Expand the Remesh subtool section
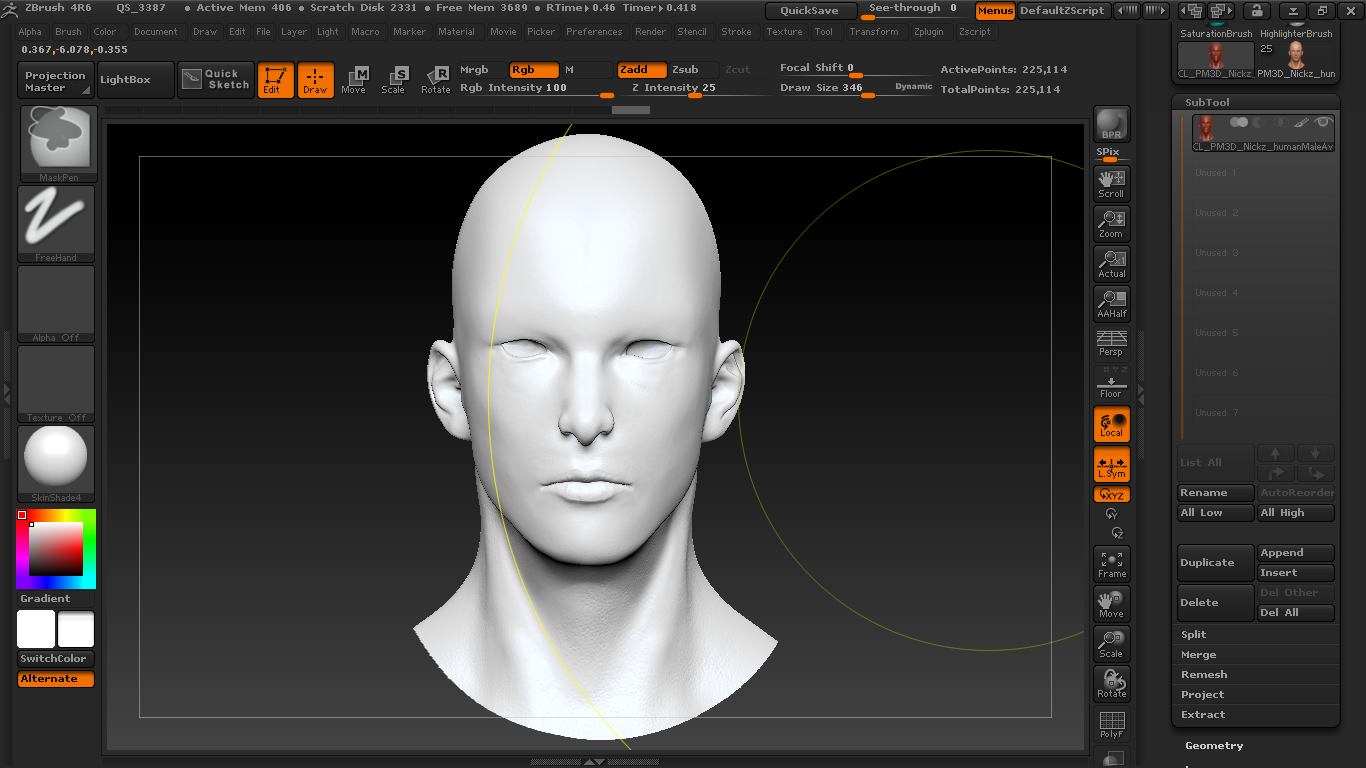Viewport: 1366px width, 768px height. (x=1204, y=675)
